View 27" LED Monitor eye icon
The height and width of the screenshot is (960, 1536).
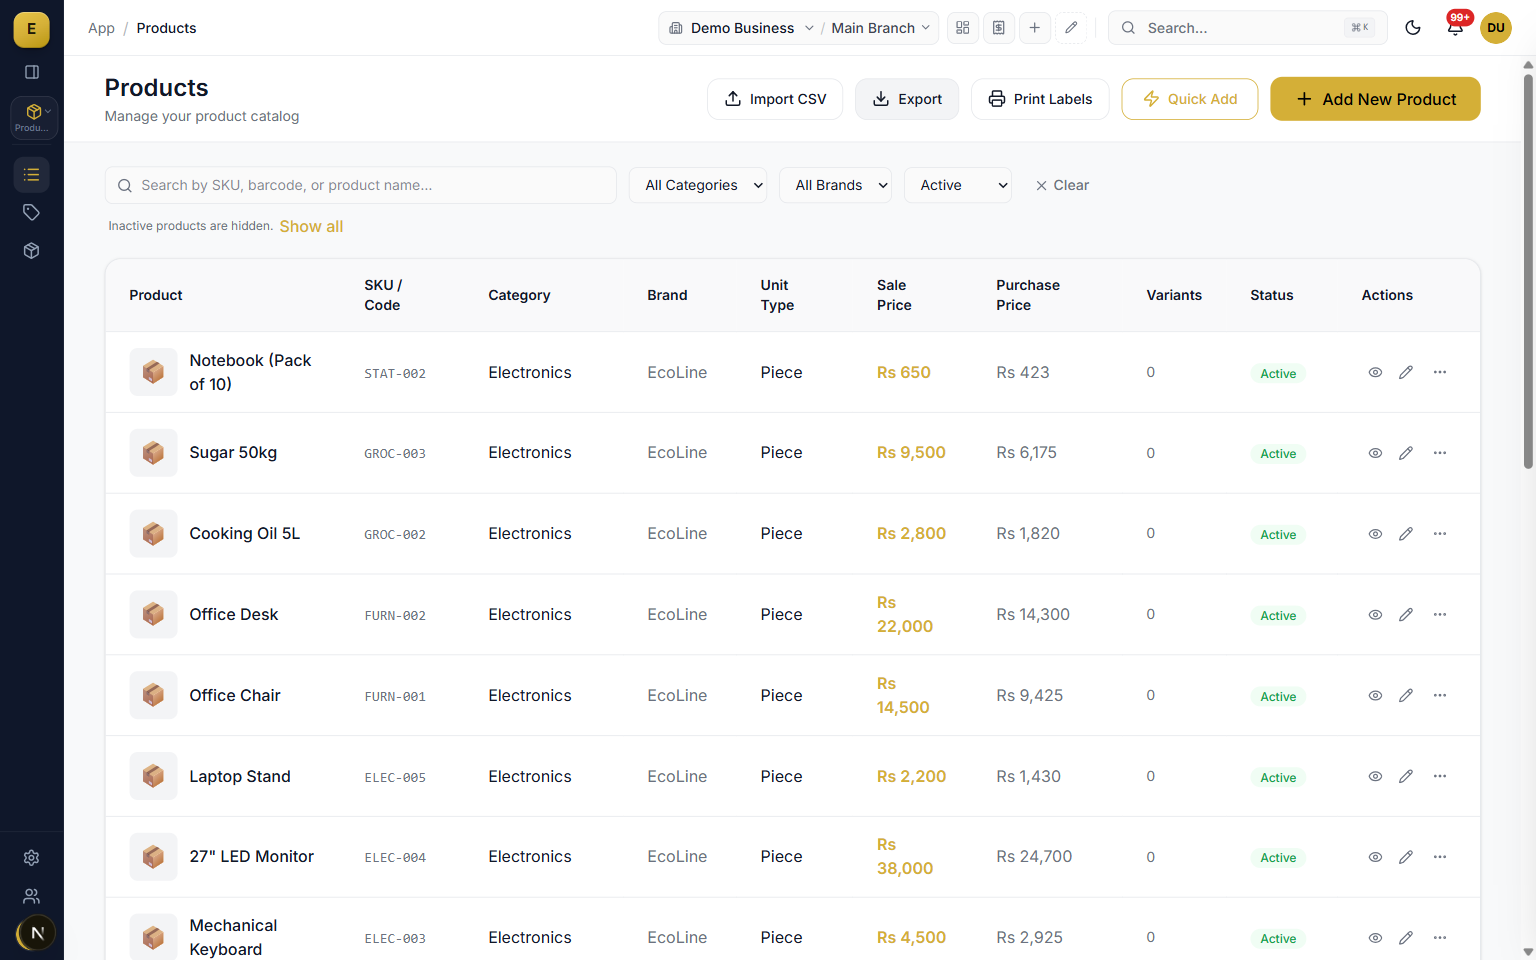pos(1375,857)
